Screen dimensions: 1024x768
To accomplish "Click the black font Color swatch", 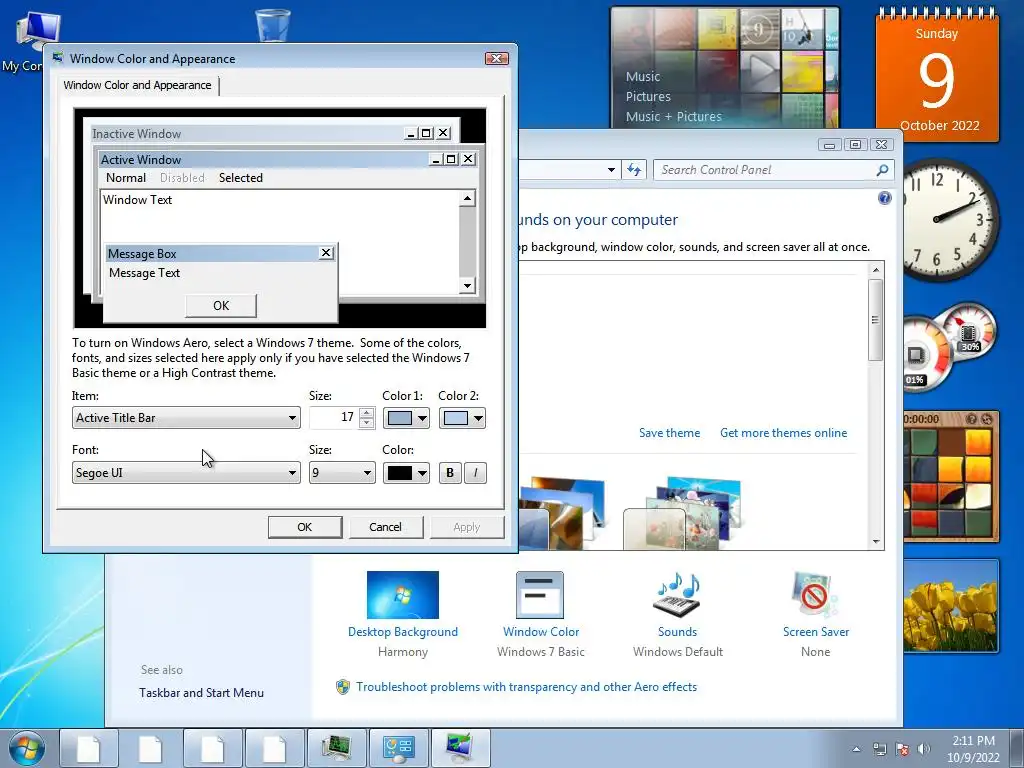I will tap(400, 473).
